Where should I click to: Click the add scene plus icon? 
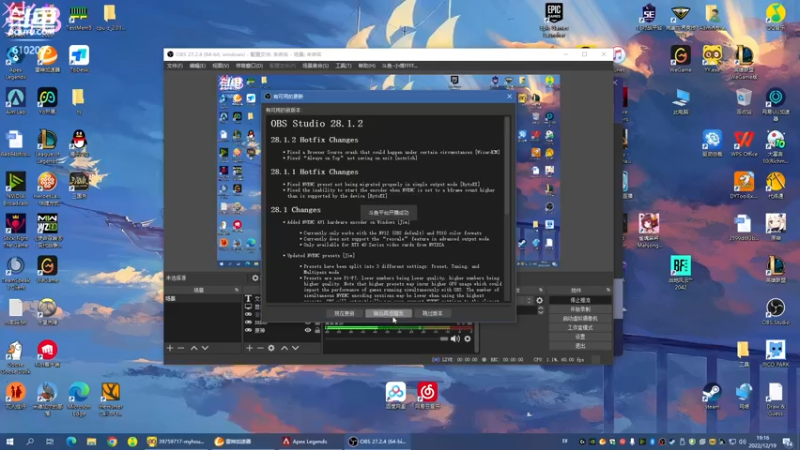(170, 348)
